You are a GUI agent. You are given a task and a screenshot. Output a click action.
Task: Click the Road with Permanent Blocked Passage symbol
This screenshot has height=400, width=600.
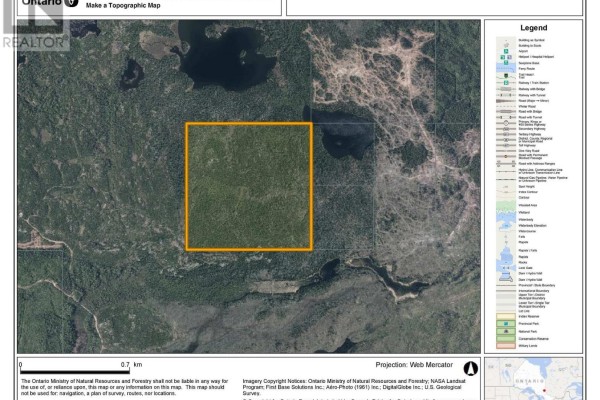(506, 156)
